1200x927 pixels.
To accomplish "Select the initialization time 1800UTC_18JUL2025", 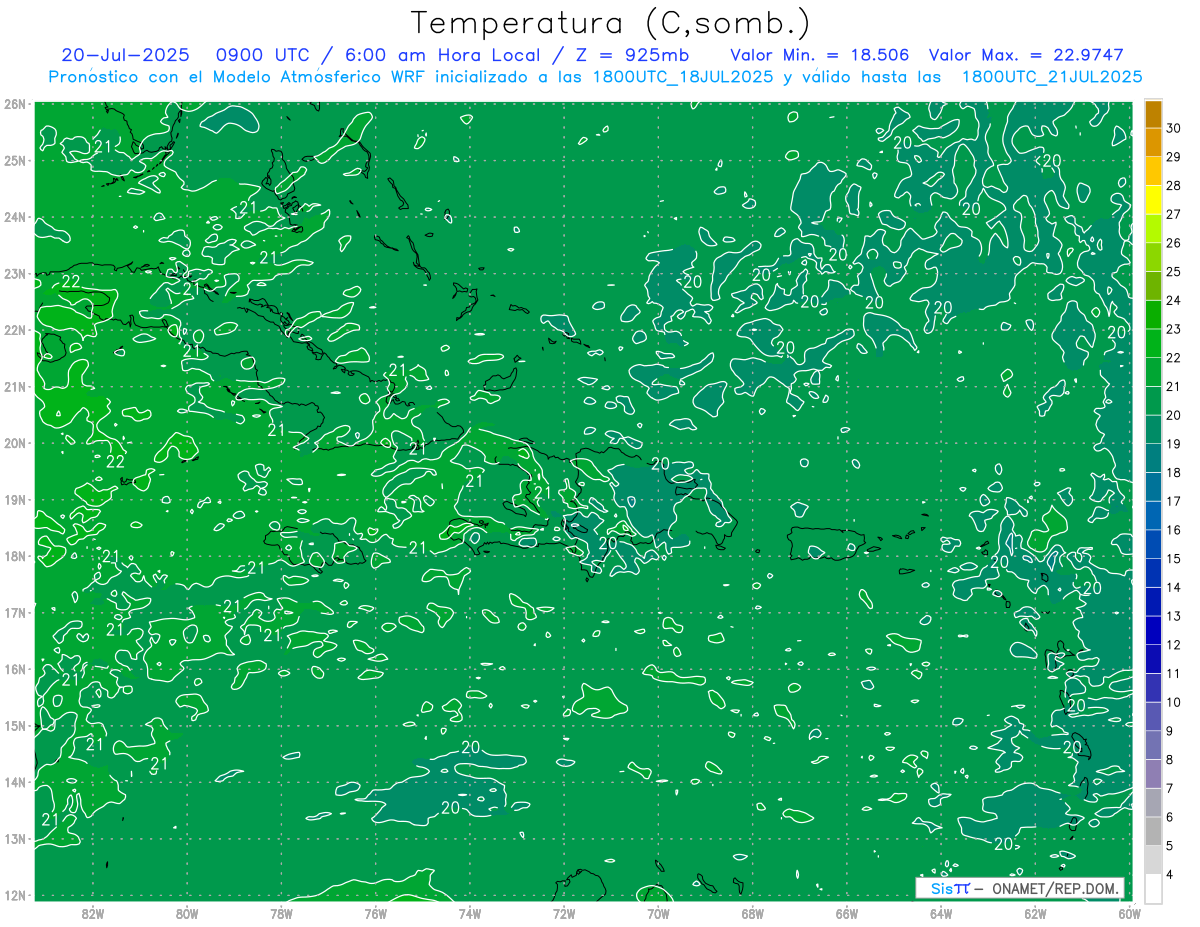I will [x=682, y=76].
